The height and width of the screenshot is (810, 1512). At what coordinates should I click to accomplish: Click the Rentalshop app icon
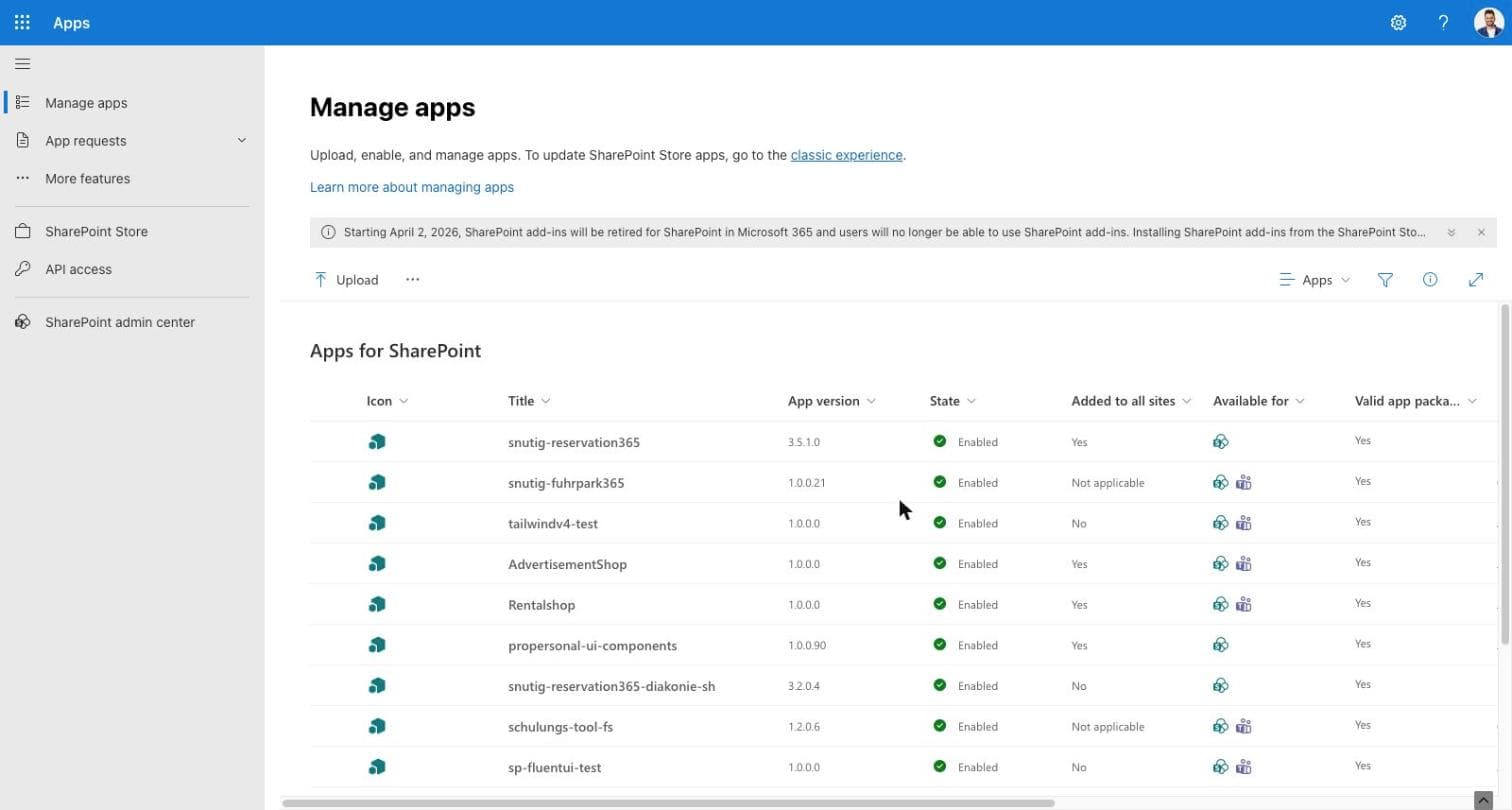377,605
